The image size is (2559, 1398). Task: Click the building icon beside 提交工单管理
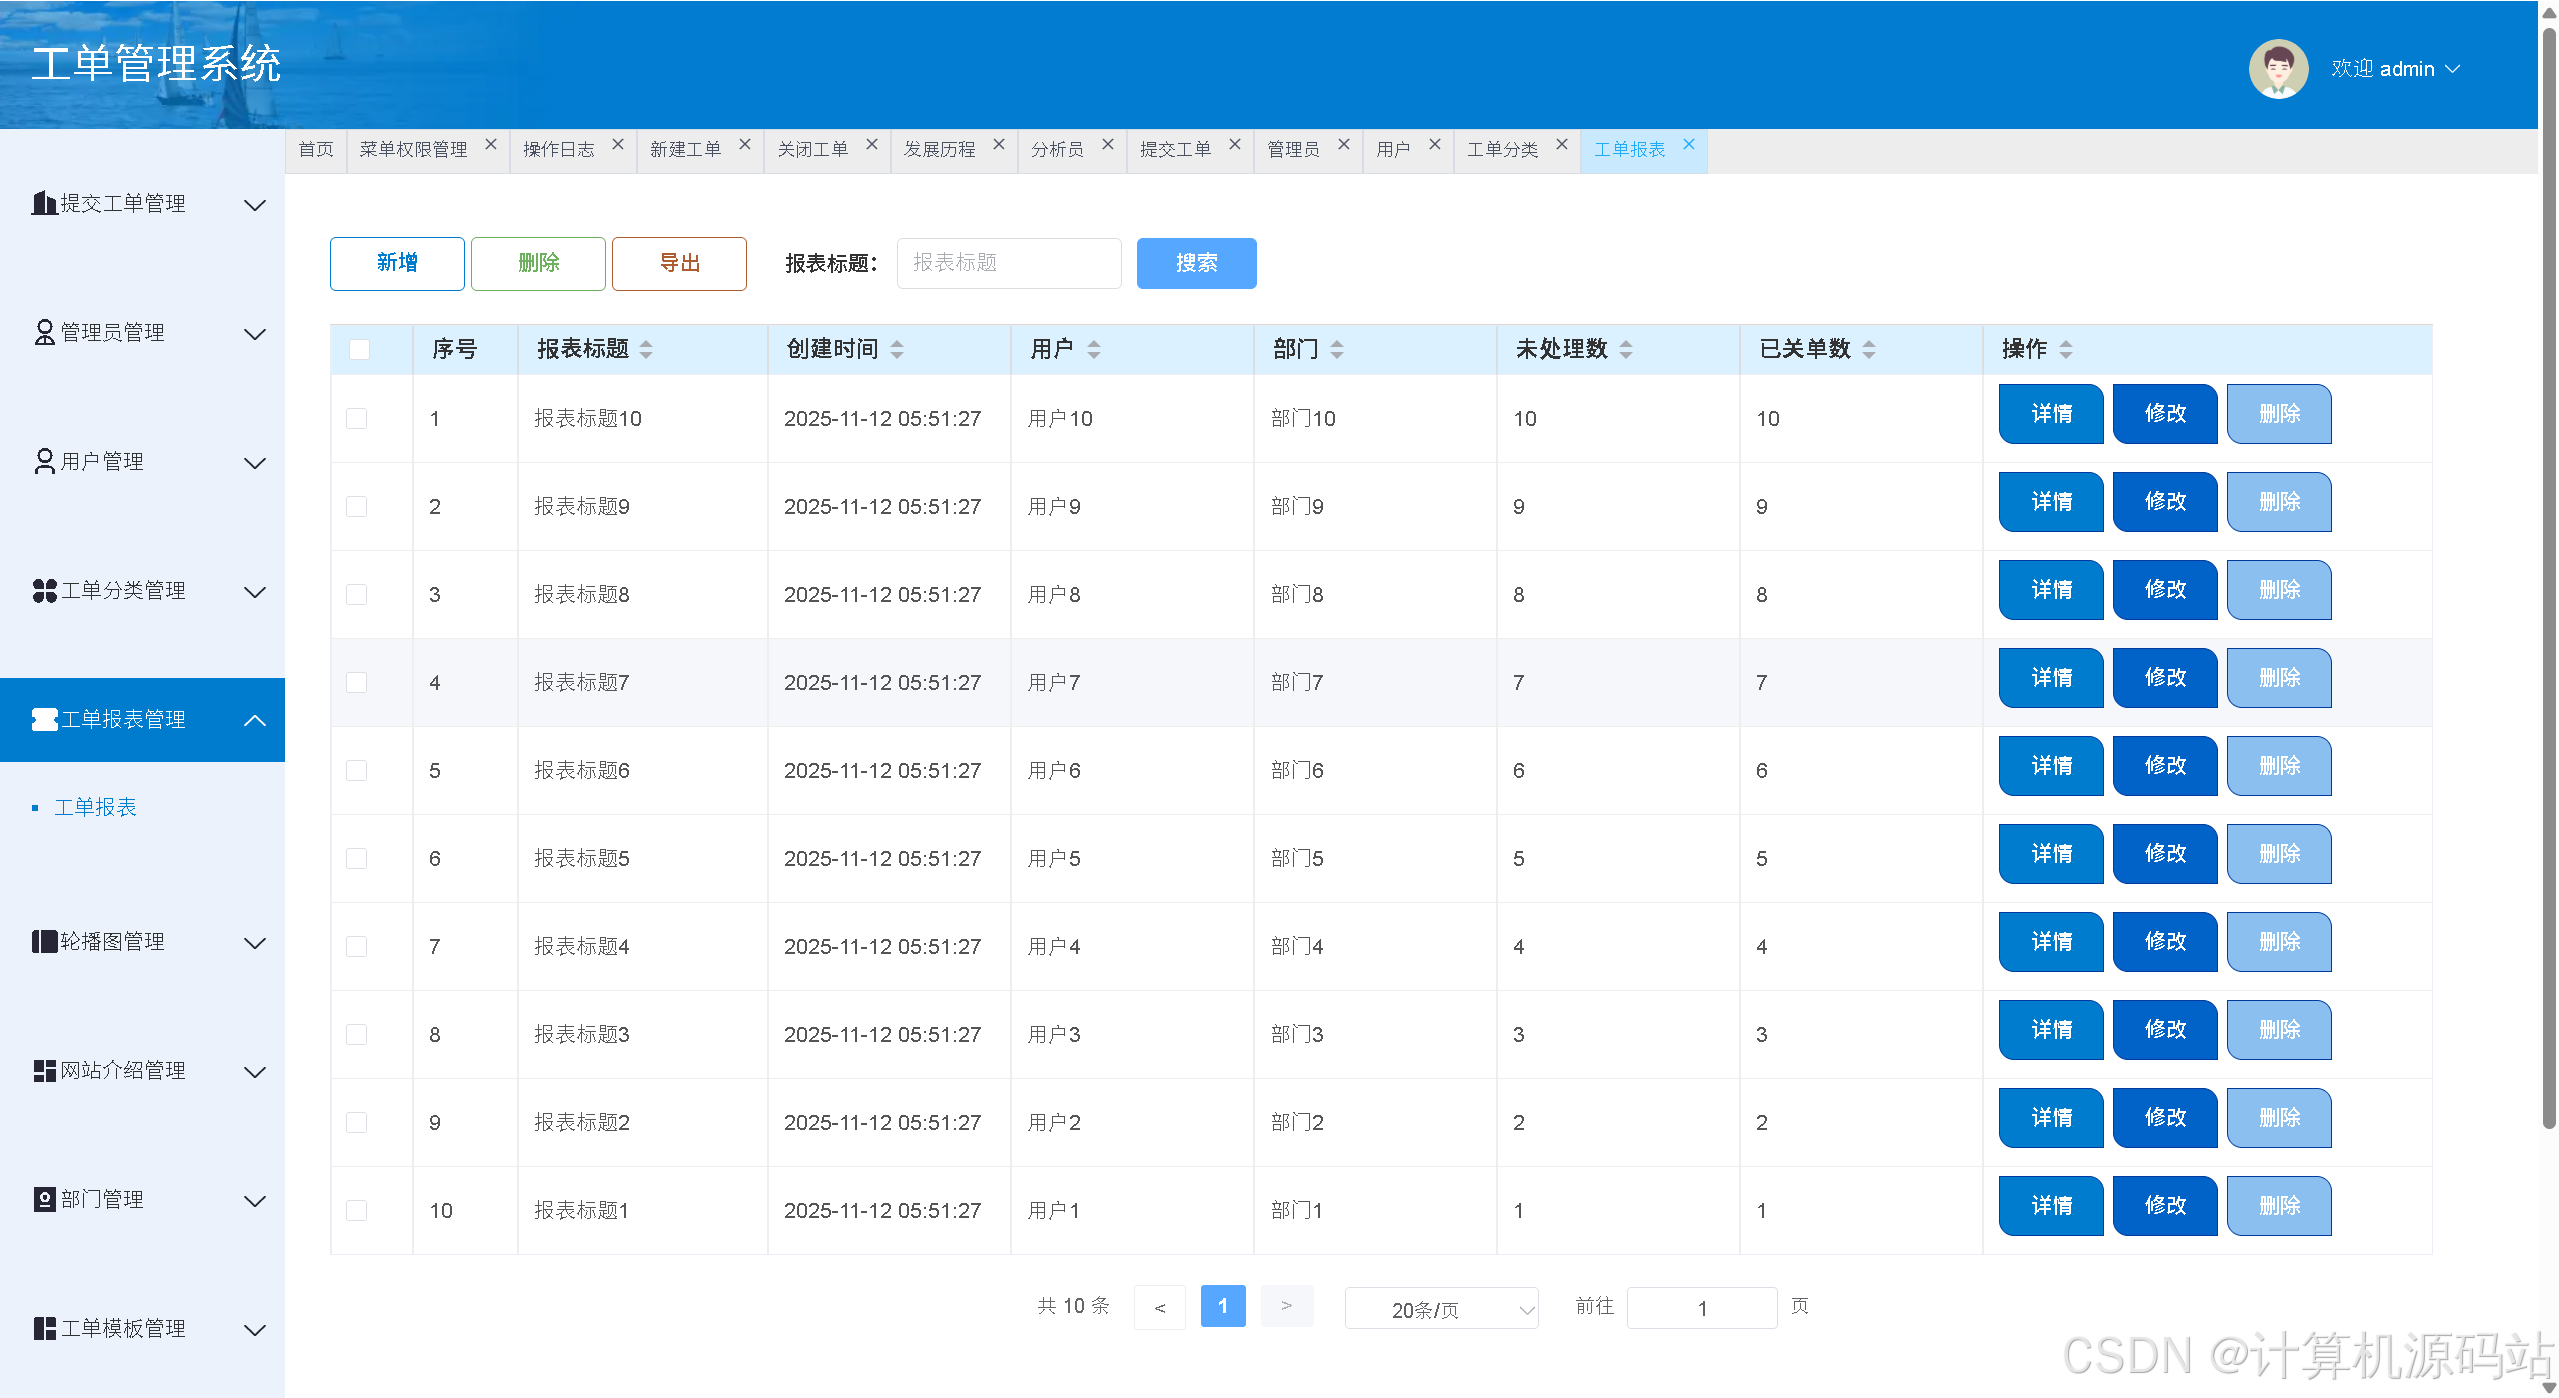pyautogui.click(x=43, y=203)
